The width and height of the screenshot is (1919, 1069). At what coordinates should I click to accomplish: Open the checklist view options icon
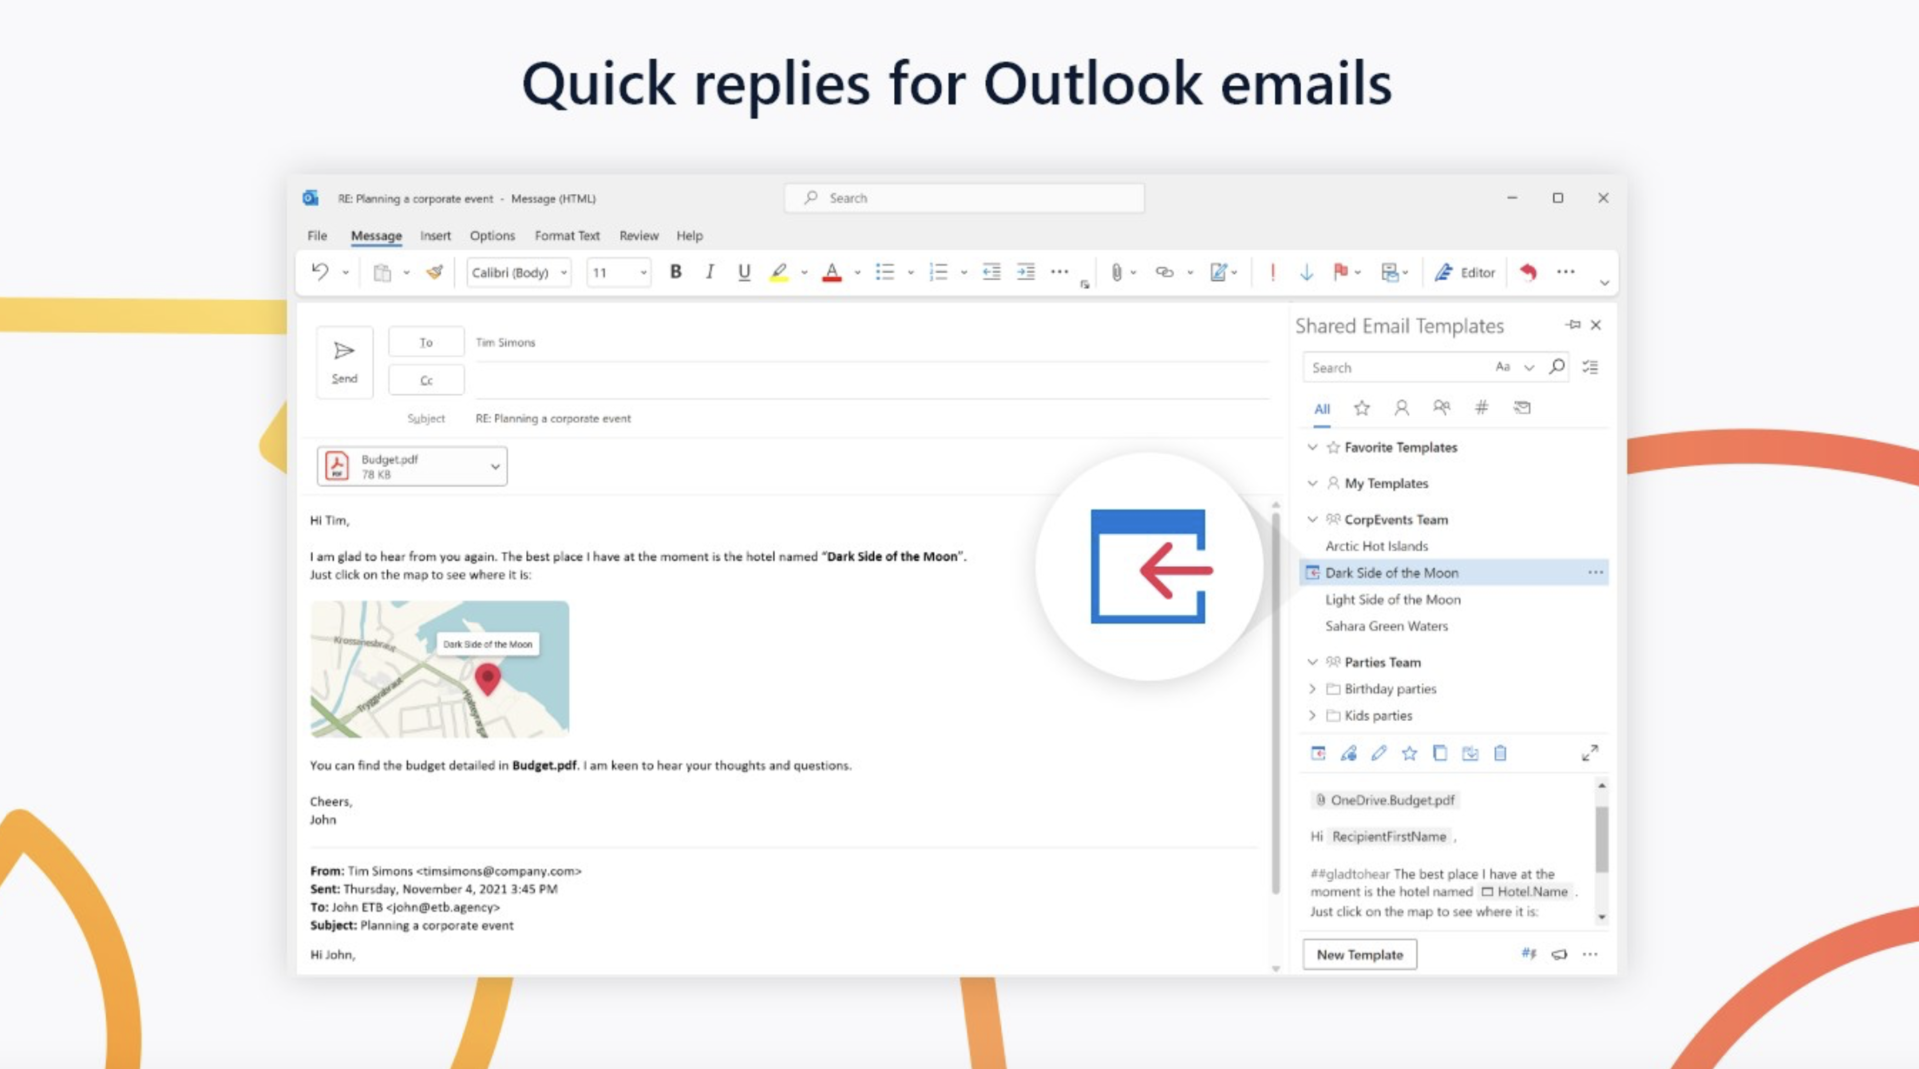pos(1590,367)
